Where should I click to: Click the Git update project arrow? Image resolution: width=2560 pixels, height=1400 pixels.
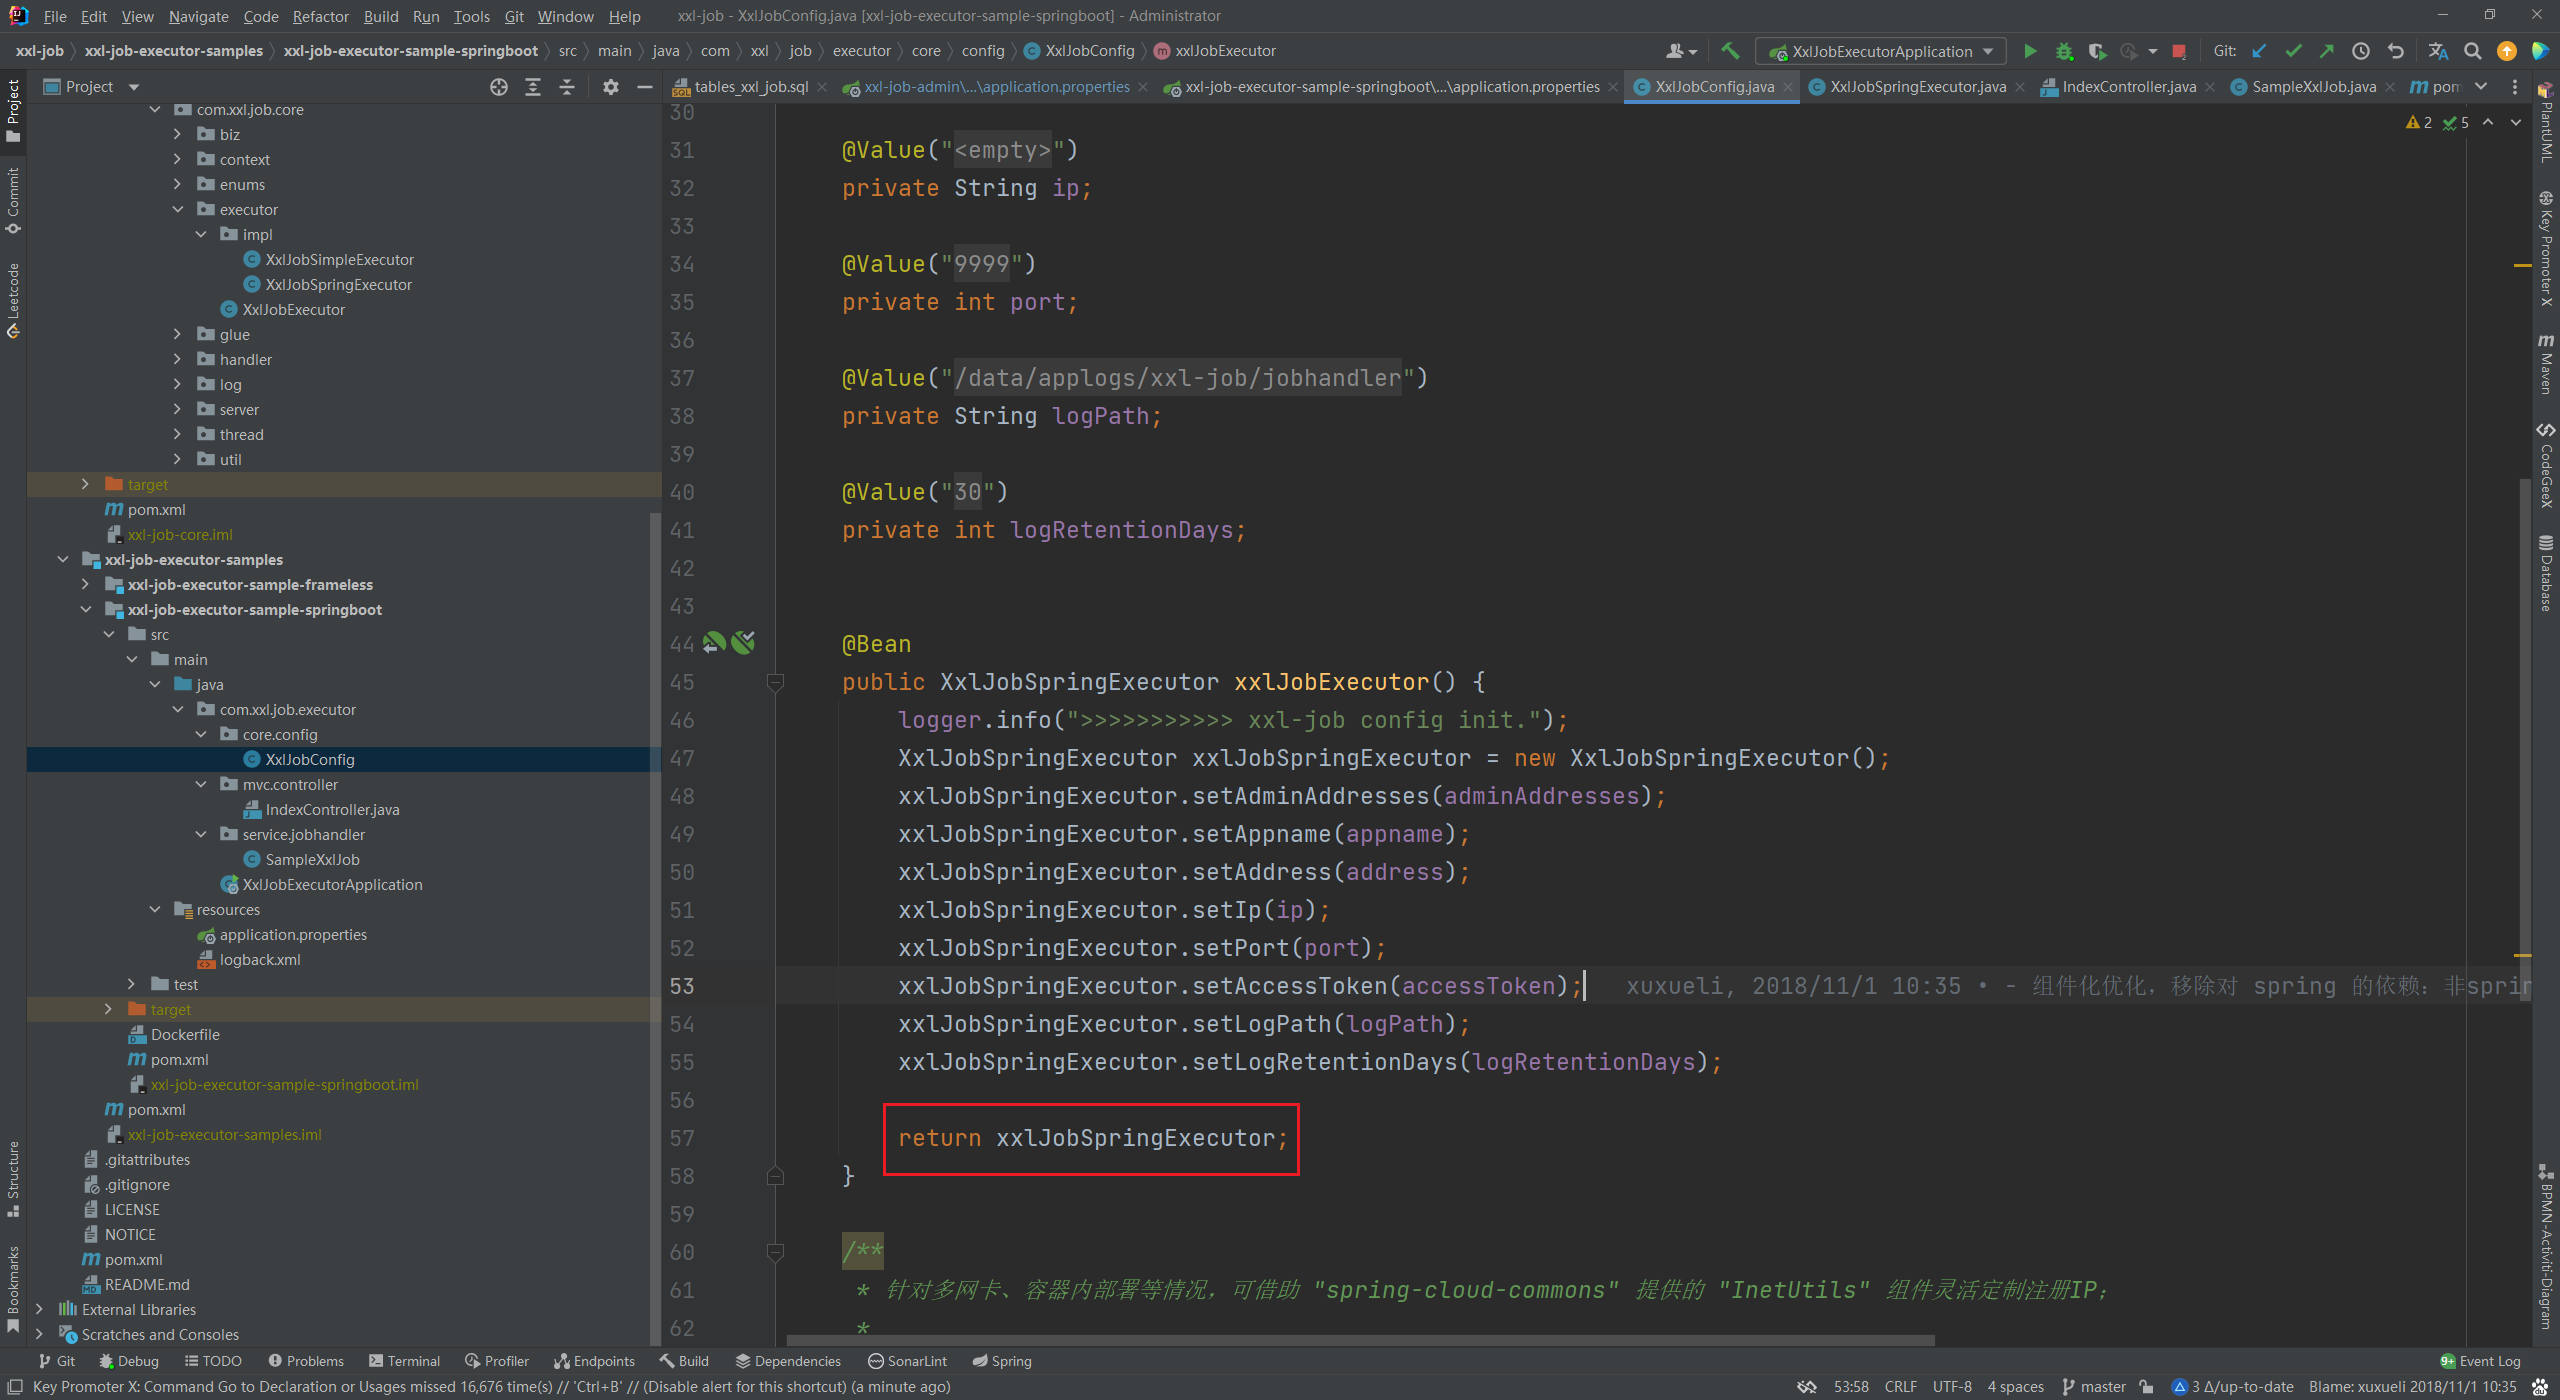tap(2259, 51)
